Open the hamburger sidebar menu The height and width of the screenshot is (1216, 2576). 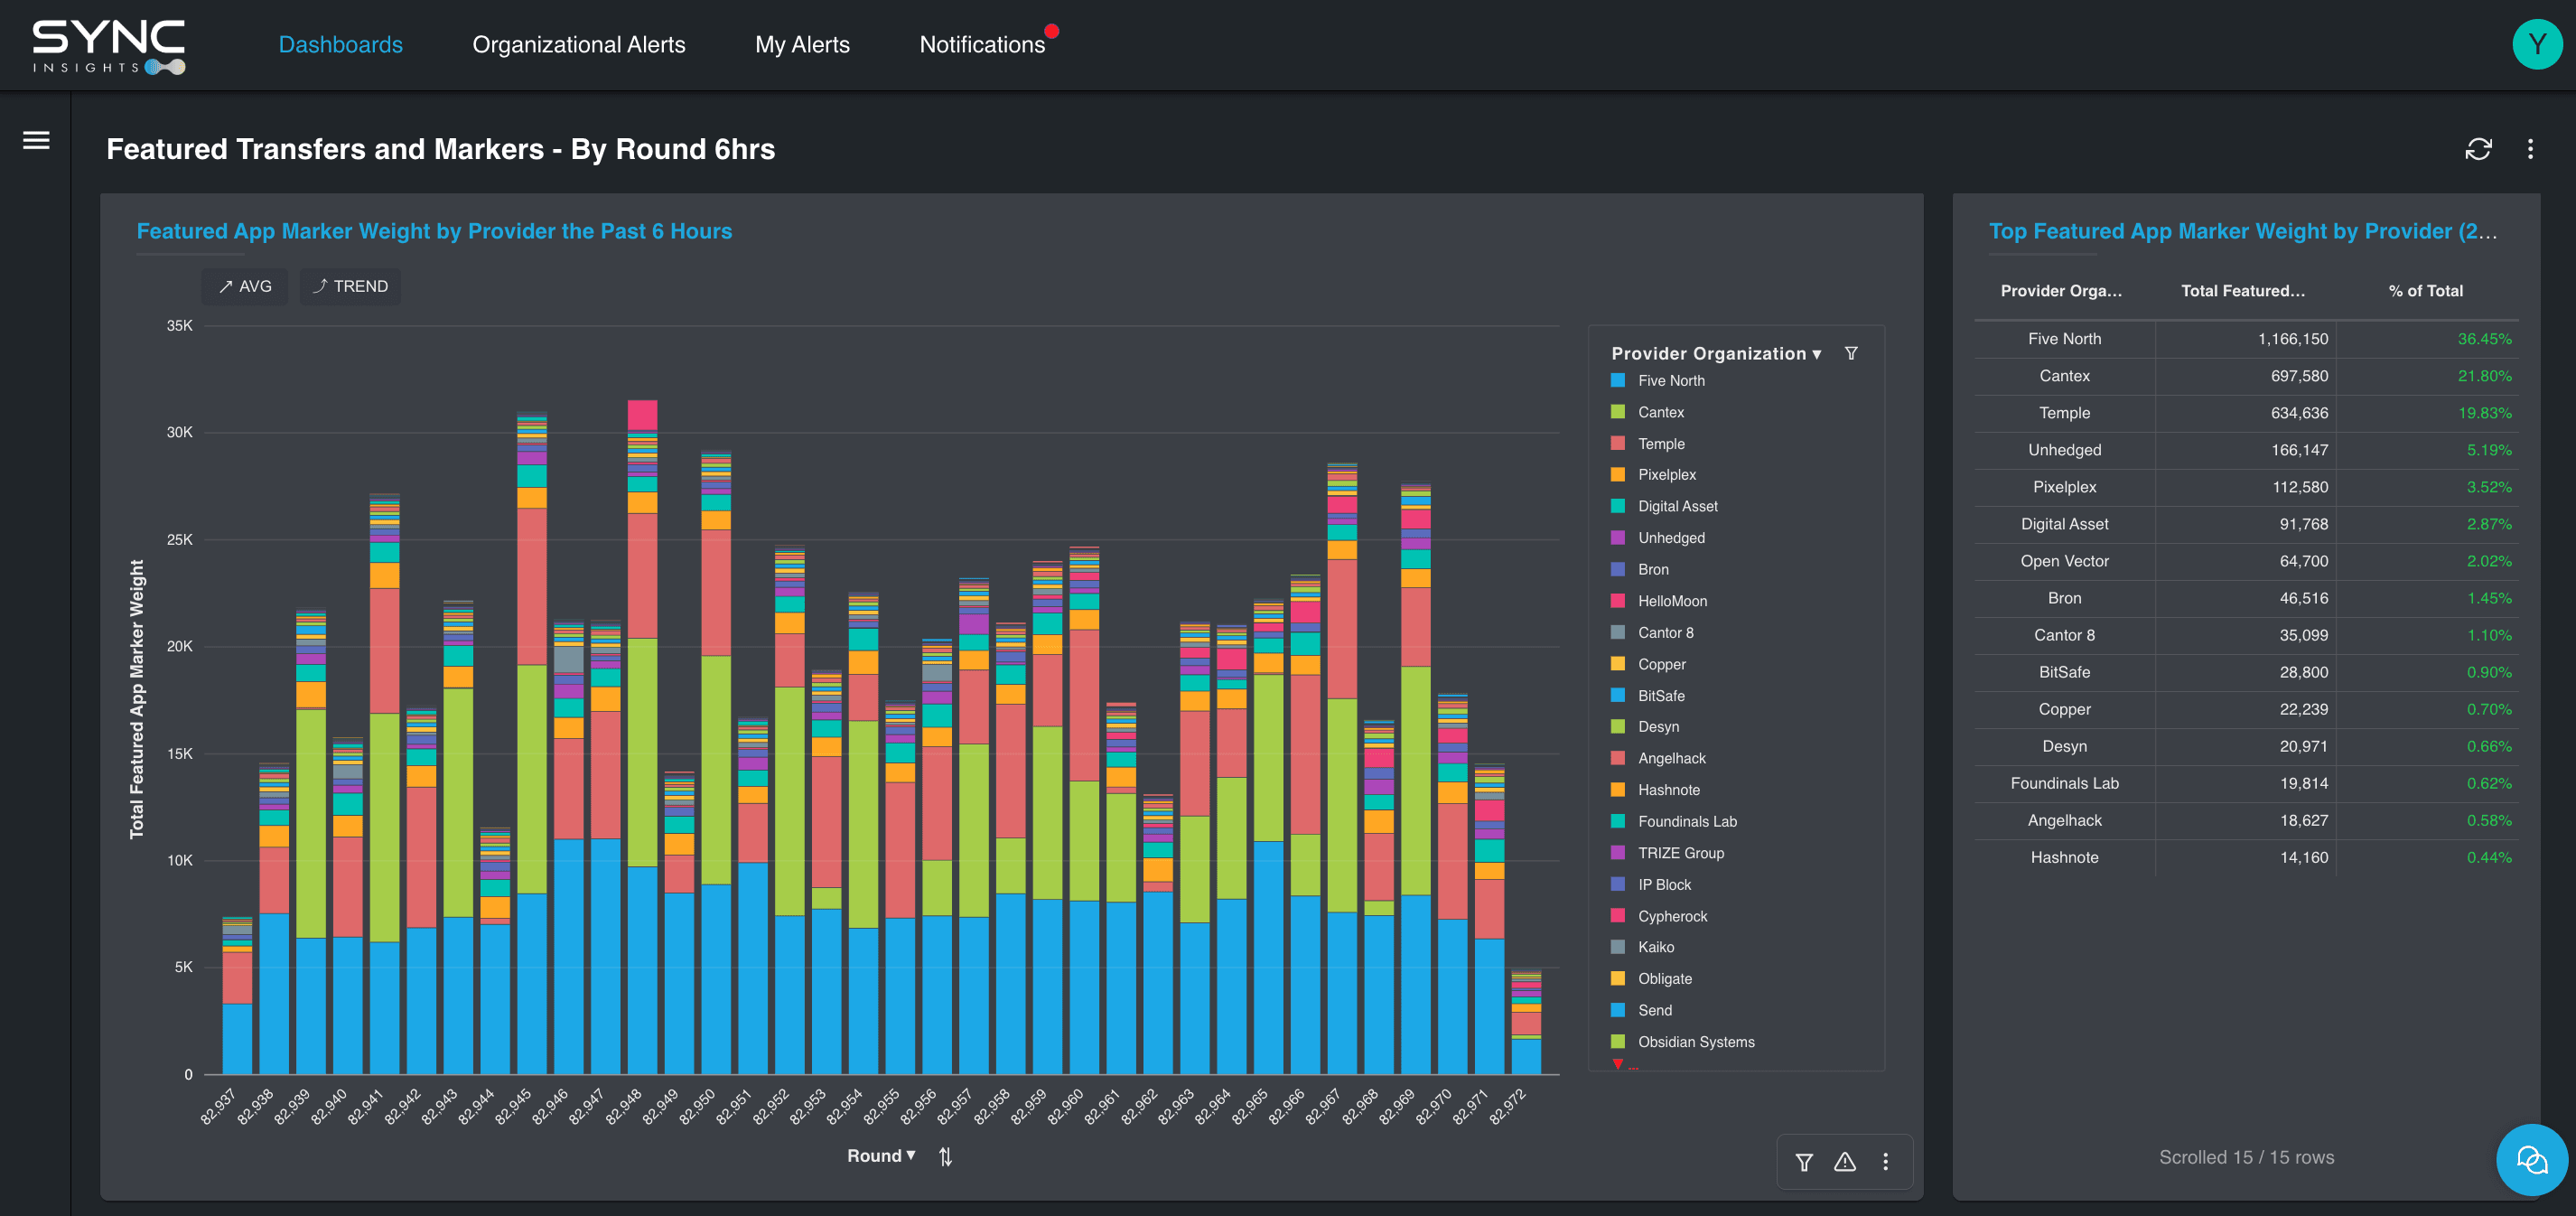[36, 141]
